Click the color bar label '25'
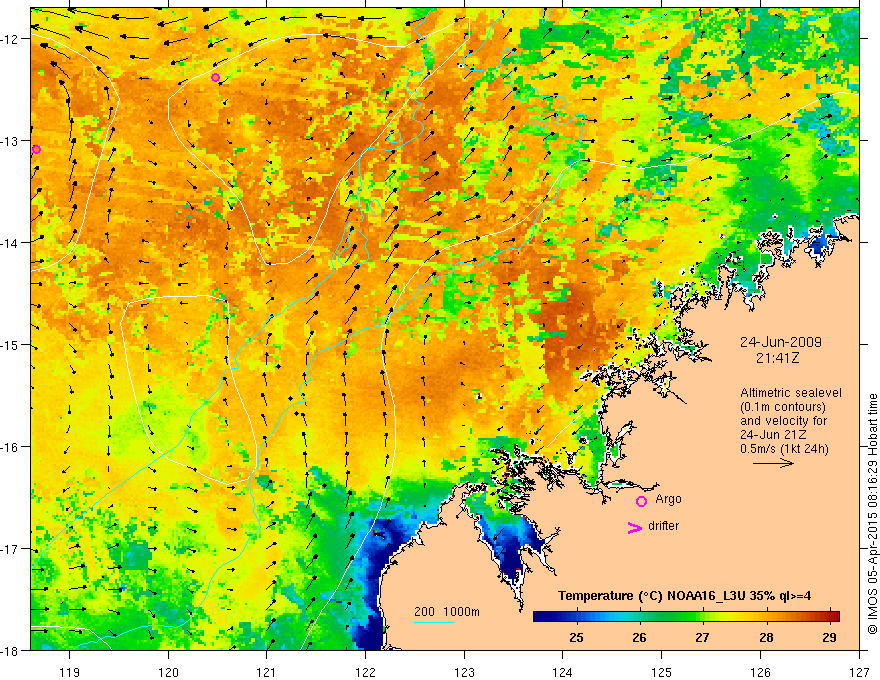The image size is (880, 680). coord(576,638)
